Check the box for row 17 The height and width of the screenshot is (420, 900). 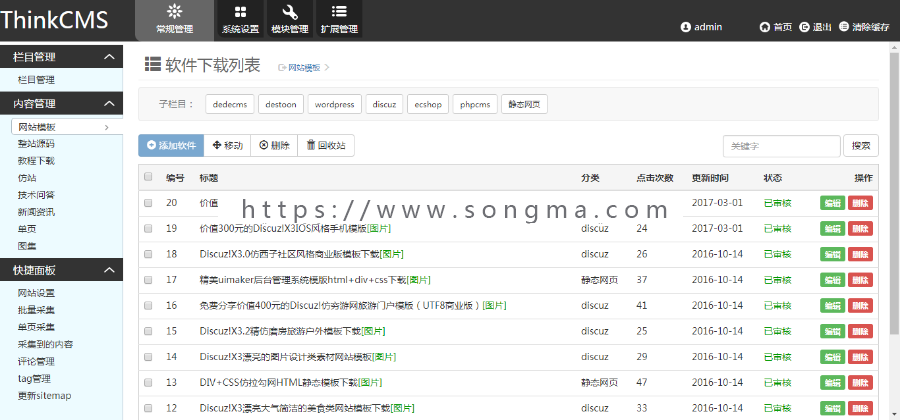coord(148,280)
